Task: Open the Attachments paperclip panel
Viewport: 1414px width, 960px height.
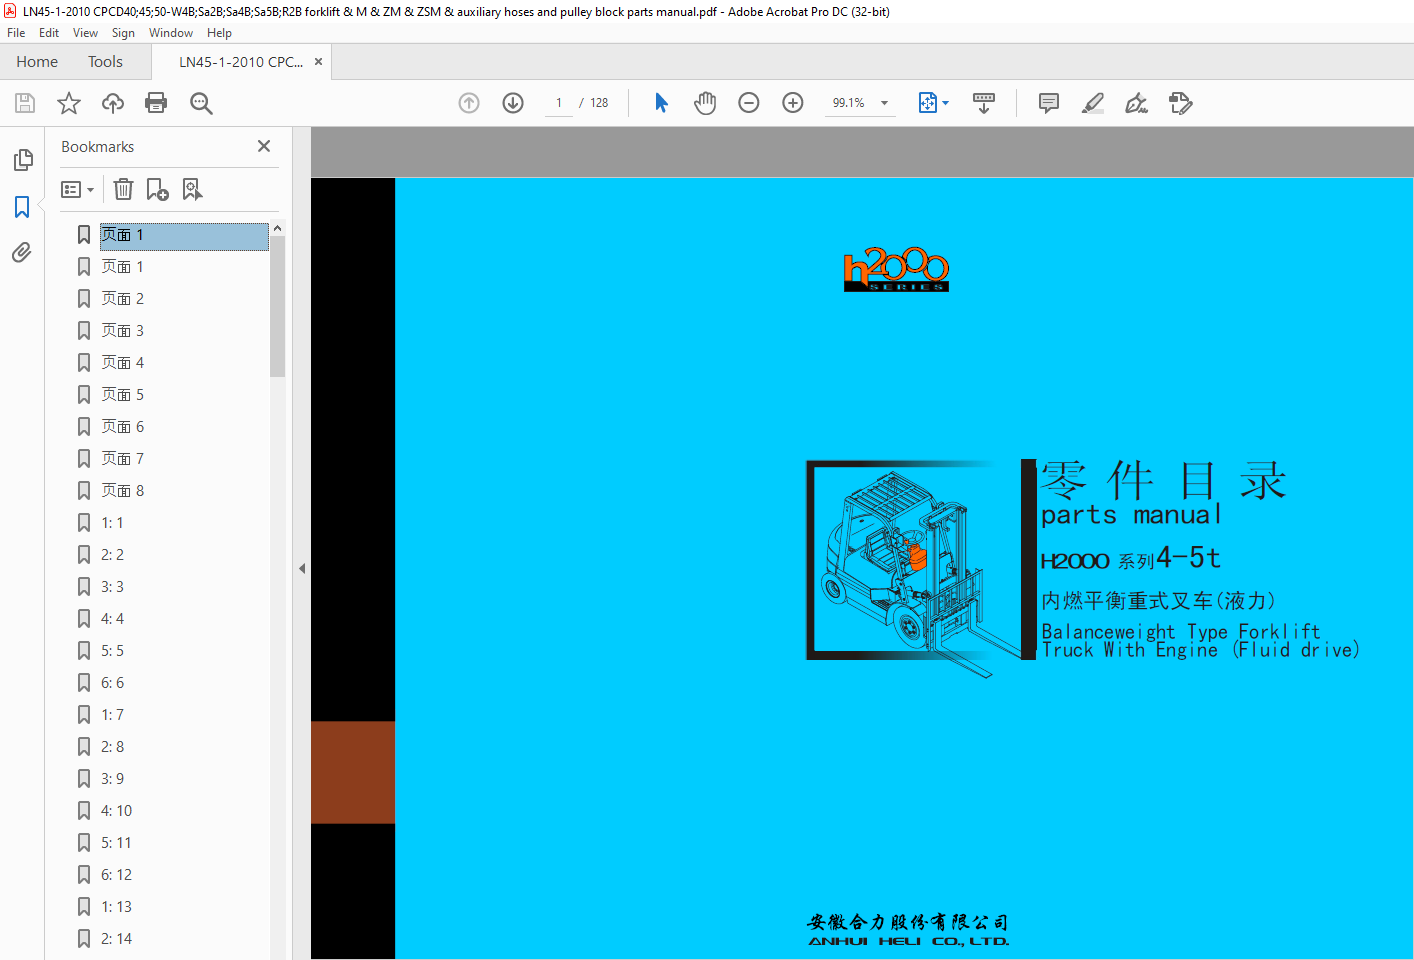Action: pos(22,252)
